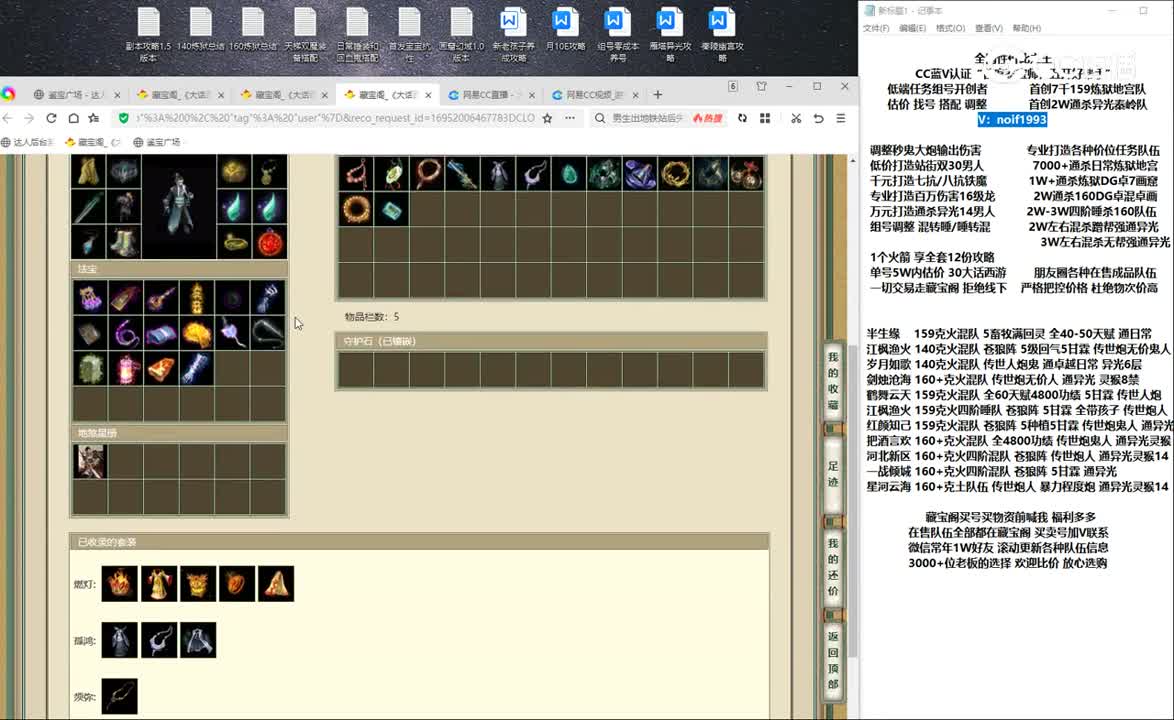Viewport: 1174px width, 720px height.
Task: Select the 副本攻略1.5版本 desktop file
Action: click(x=148, y=34)
